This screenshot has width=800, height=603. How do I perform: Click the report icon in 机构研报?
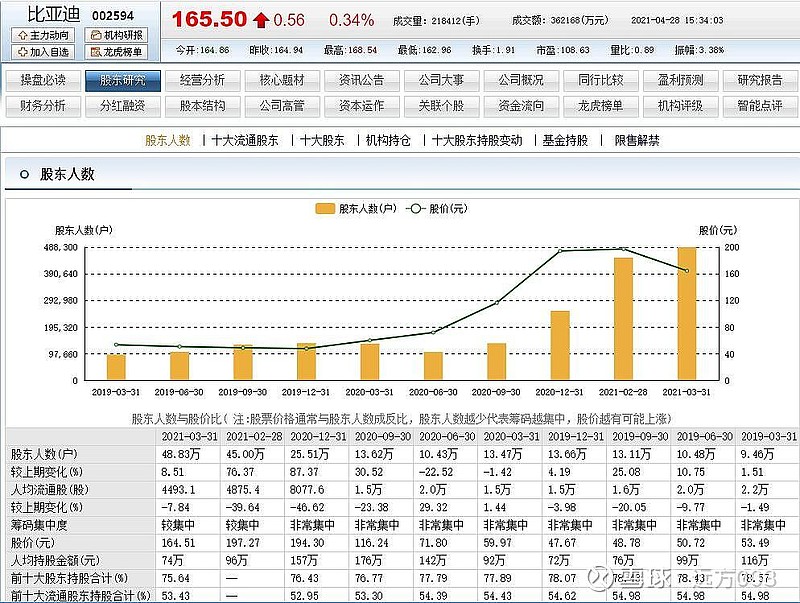(96, 35)
